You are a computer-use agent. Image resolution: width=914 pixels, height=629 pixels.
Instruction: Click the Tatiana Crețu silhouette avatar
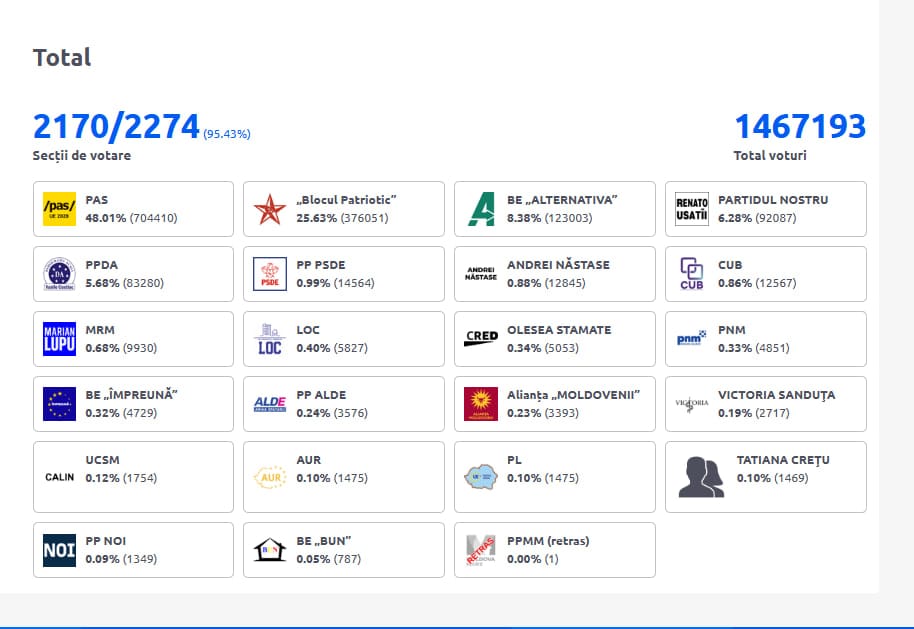pos(701,477)
